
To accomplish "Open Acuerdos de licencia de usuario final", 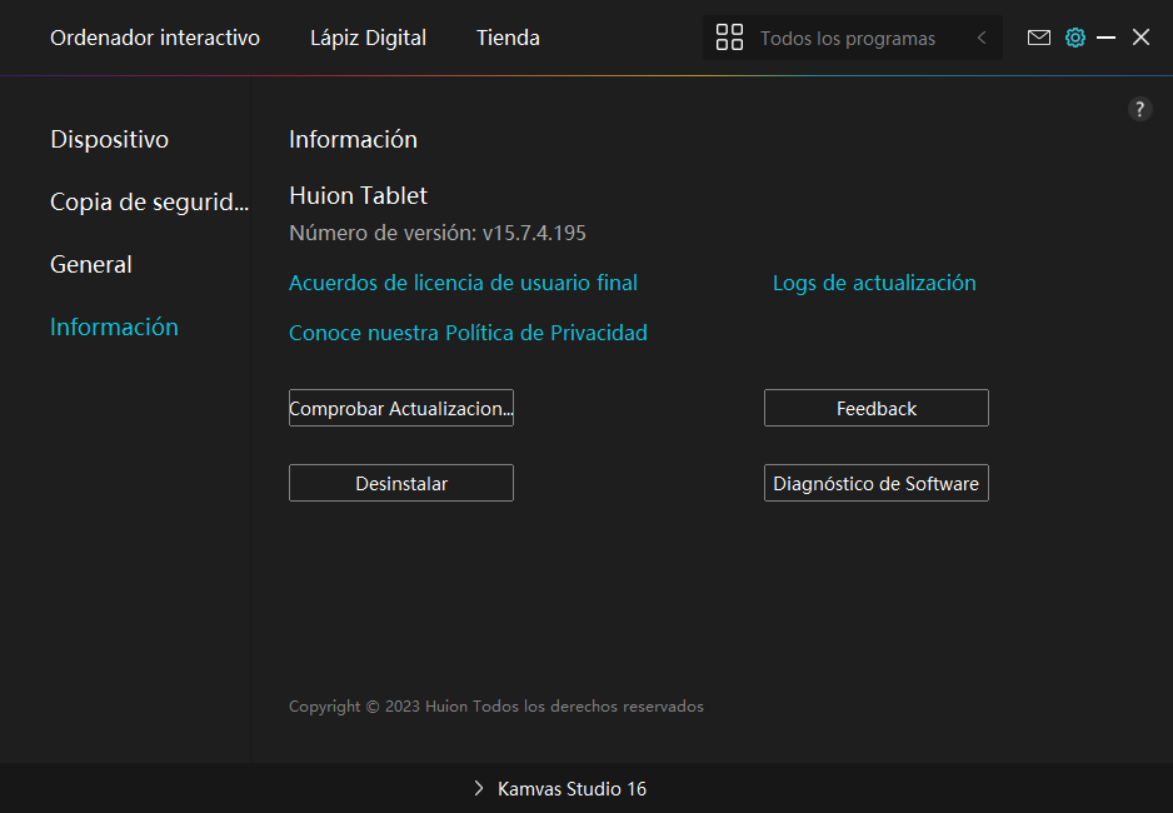I will (x=463, y=283).
